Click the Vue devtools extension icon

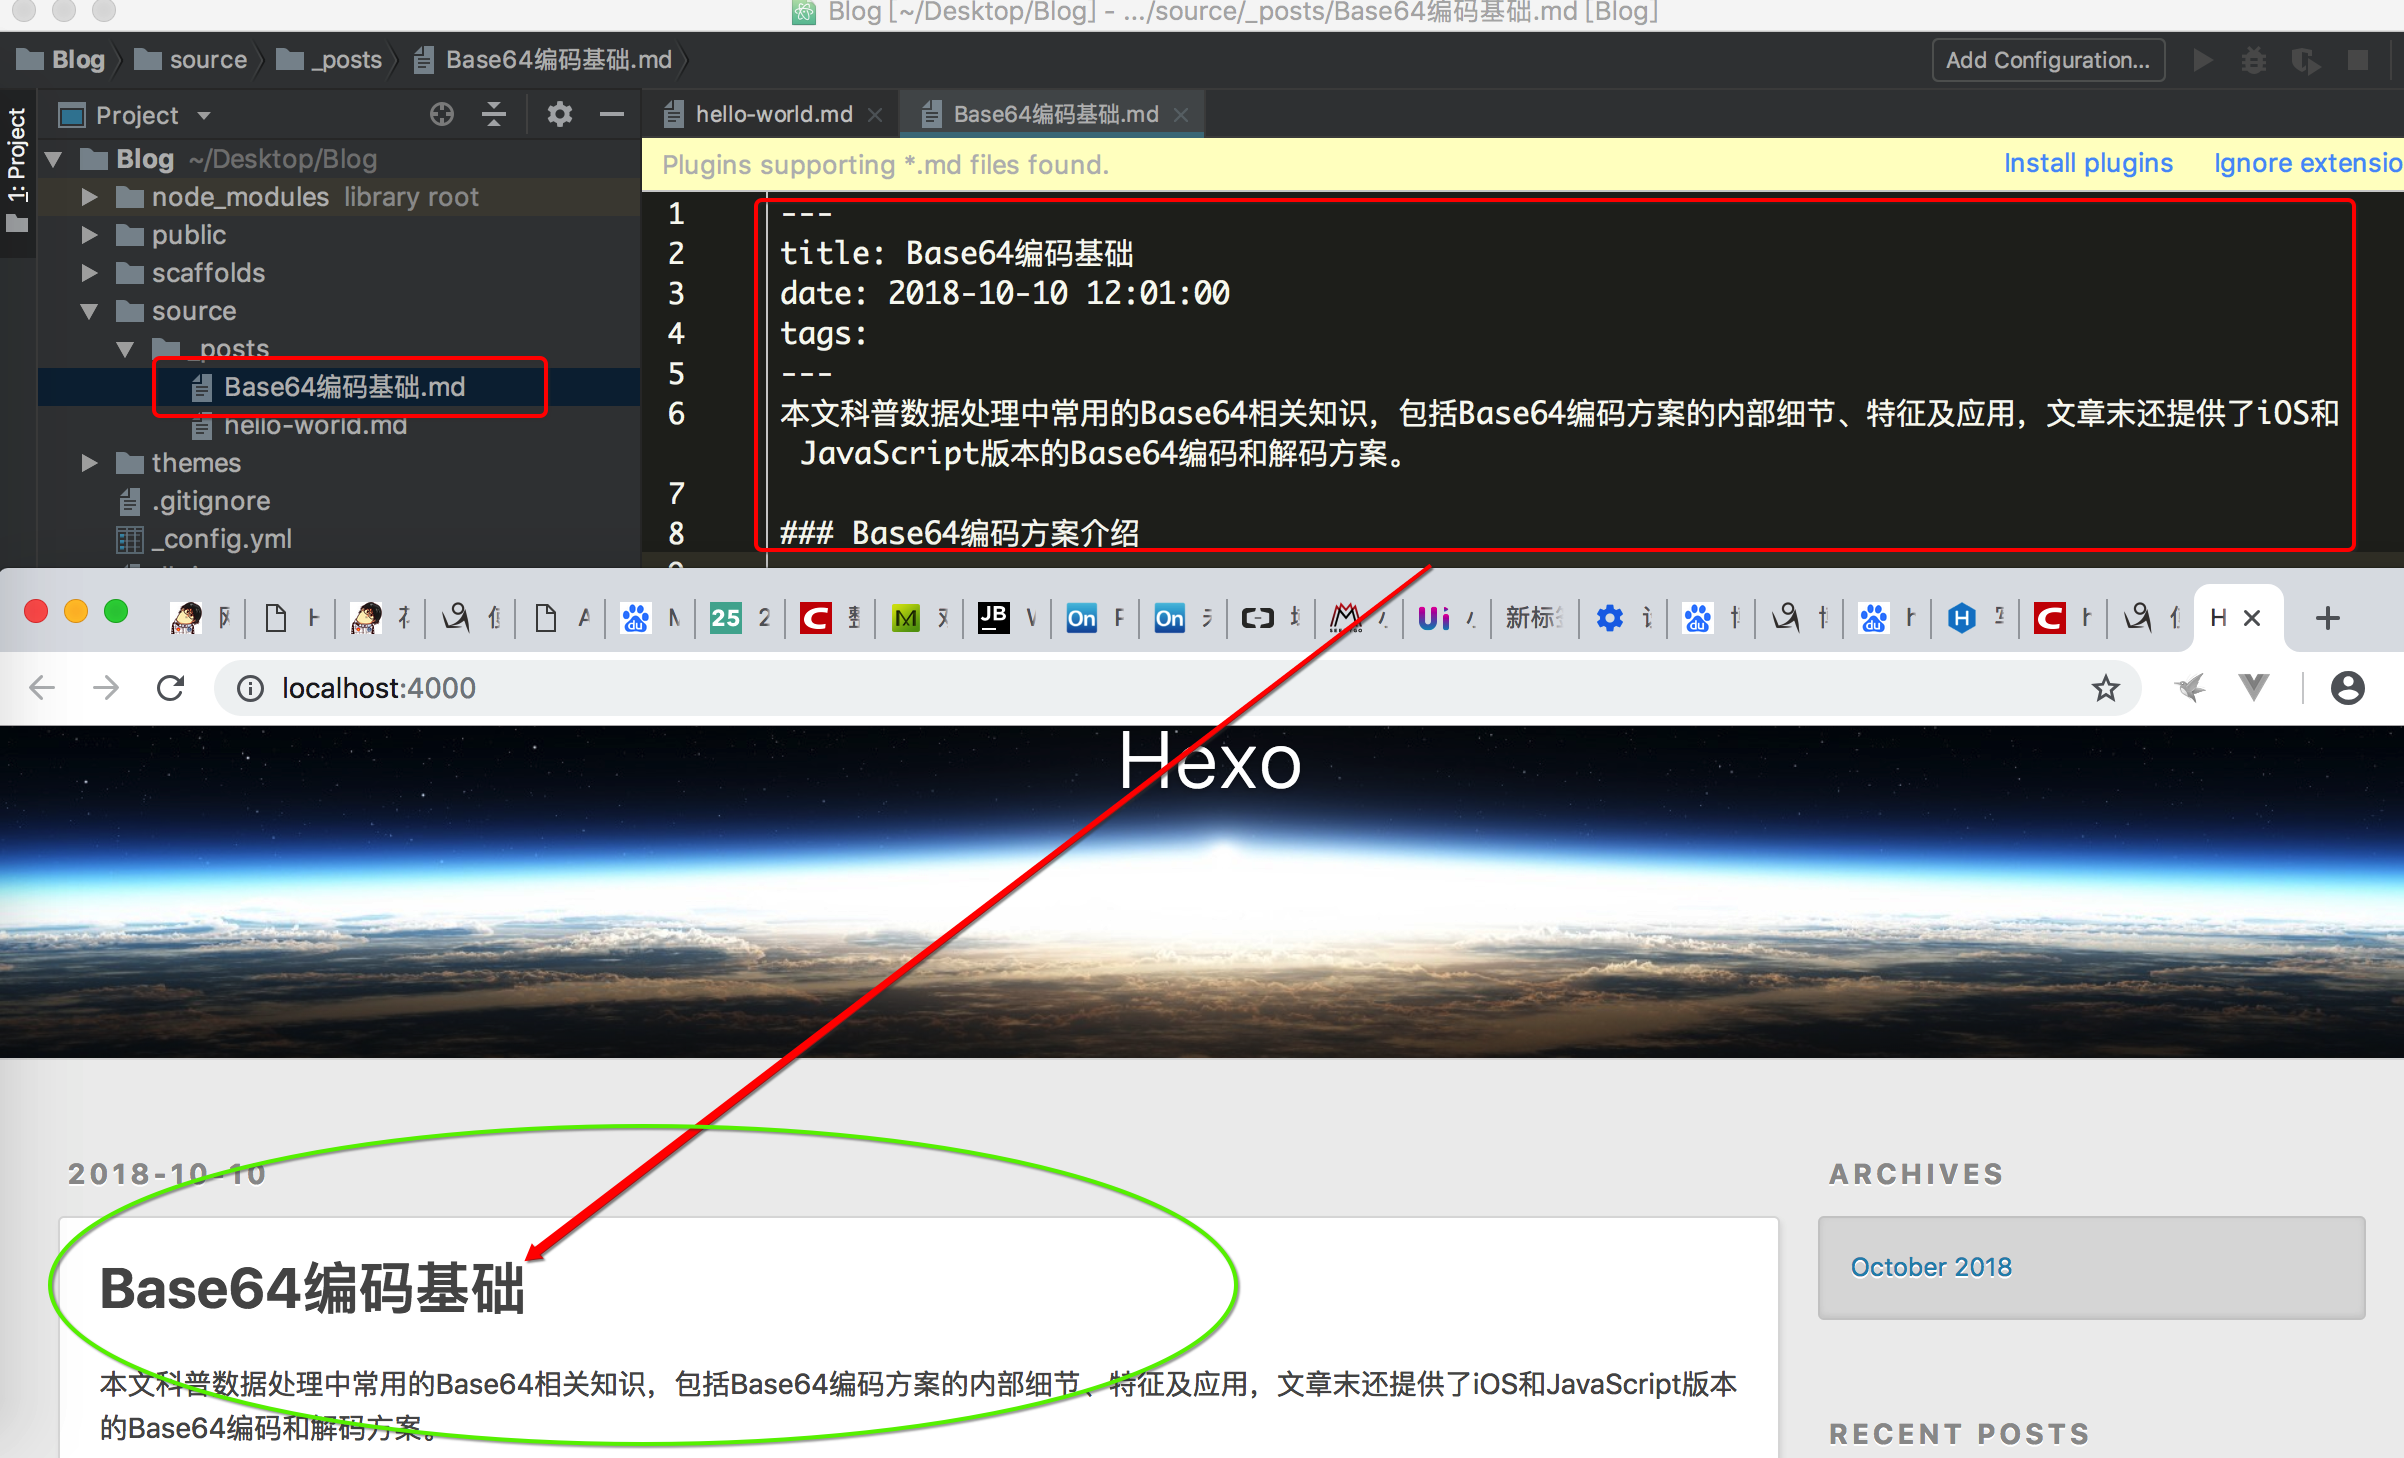(2254, 688)
